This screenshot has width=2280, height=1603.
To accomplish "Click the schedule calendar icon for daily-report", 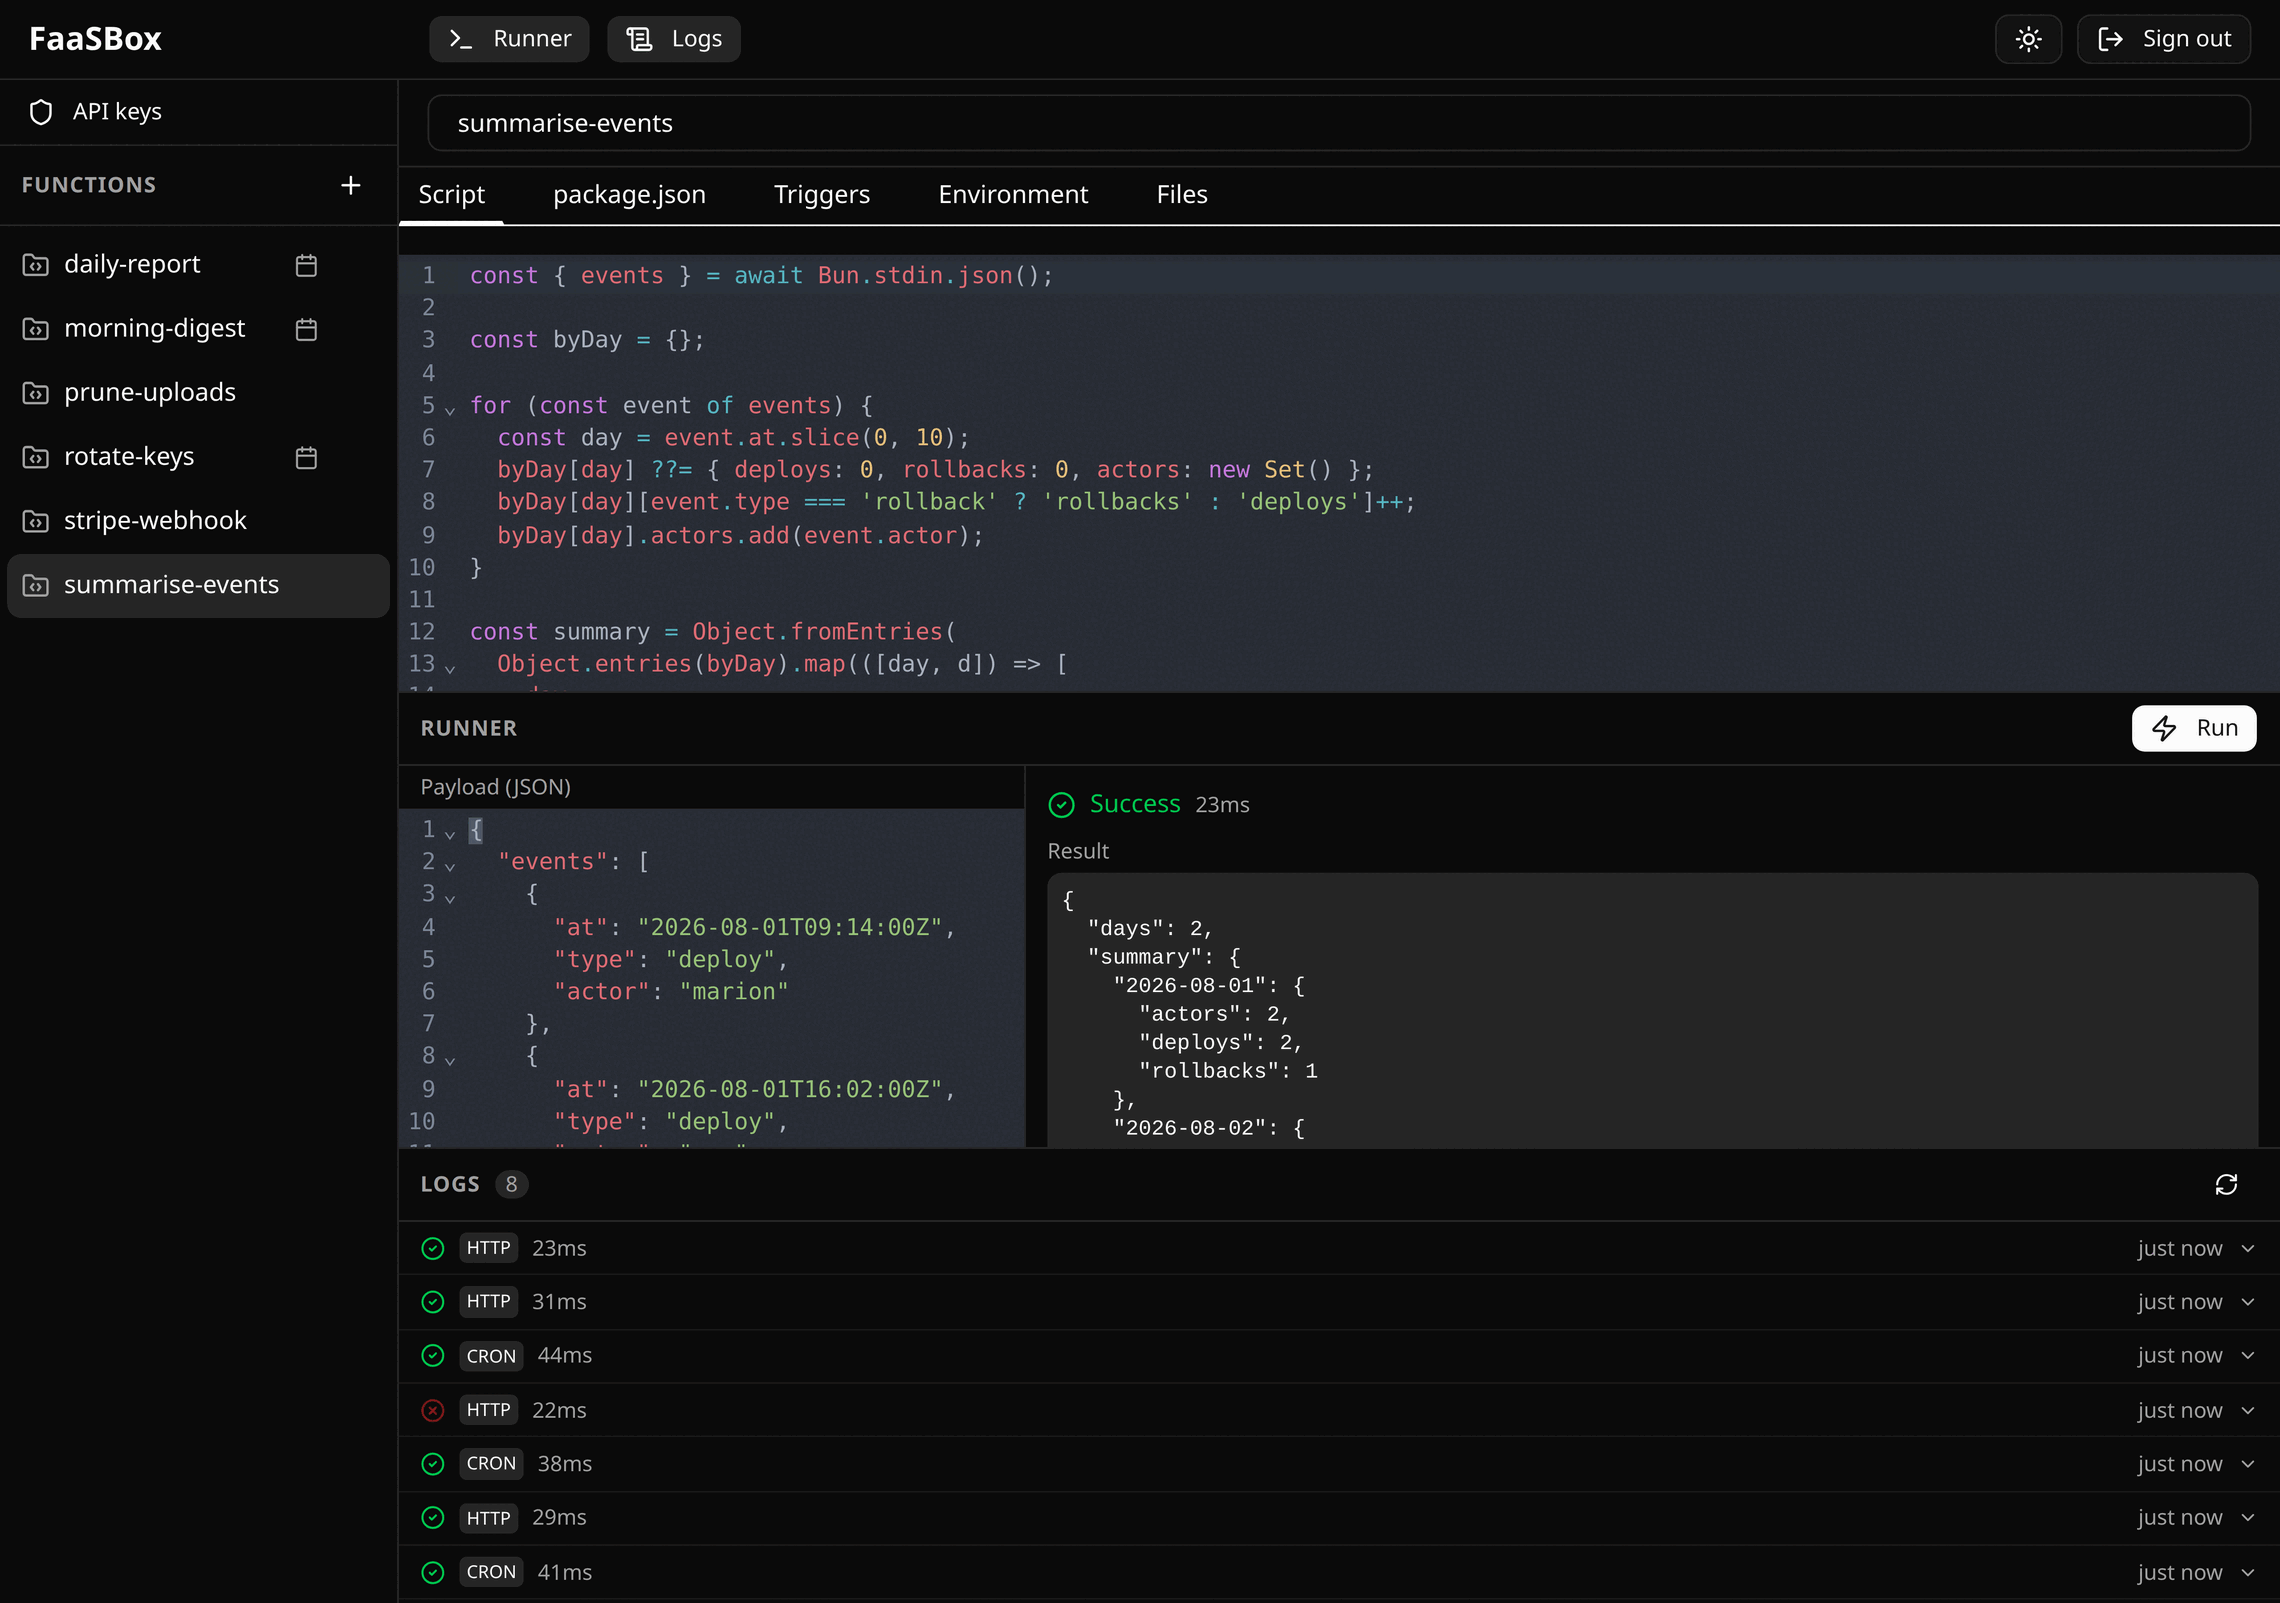I will (x=306, y=265).
